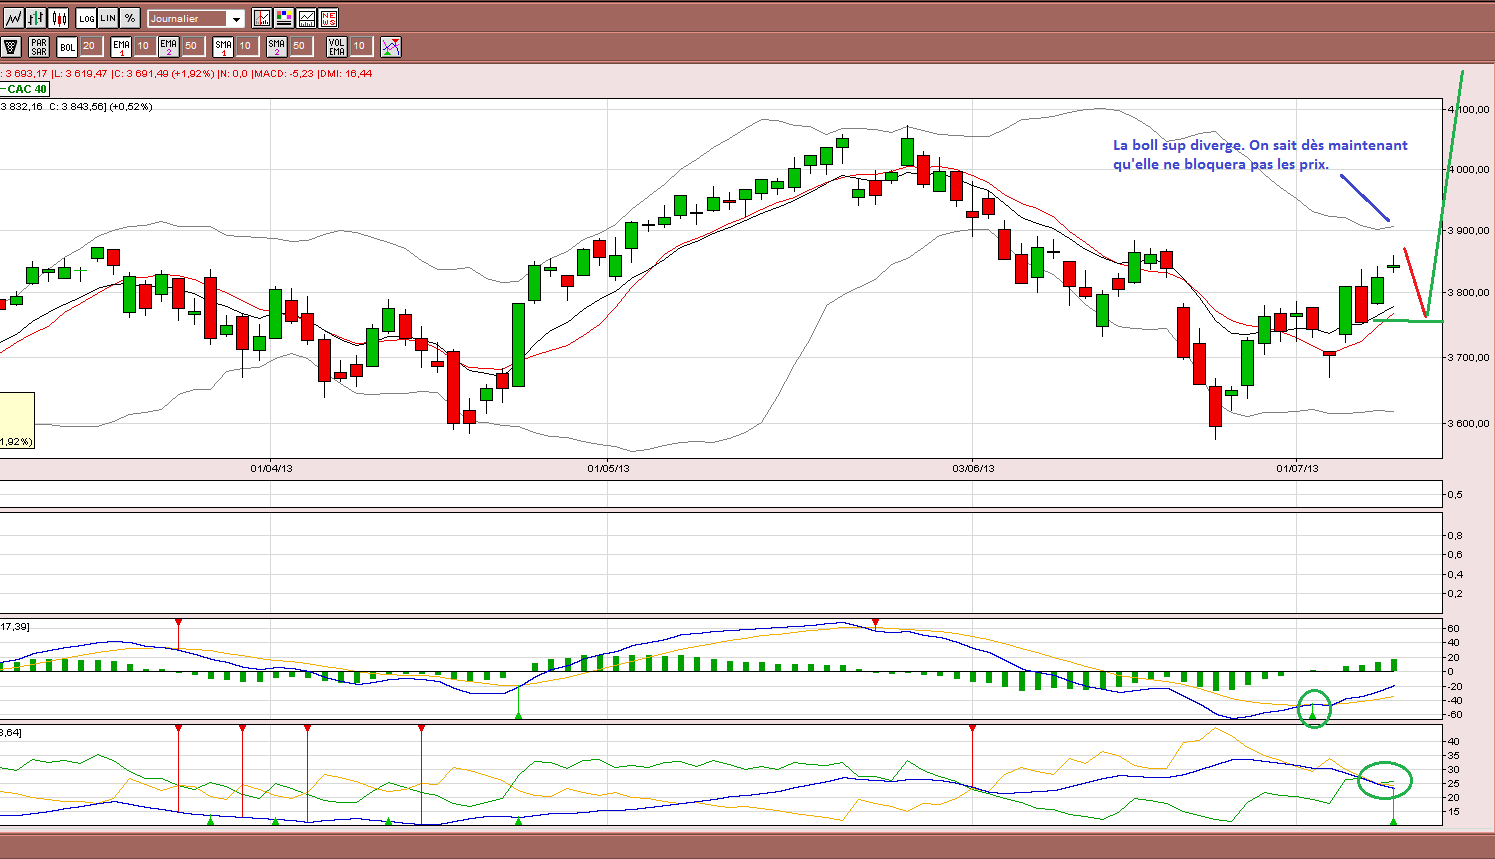Image resolution: width=1495 pixels, height=859 pixels.
Task: Toggle the EMA 2 moving average
Action: tap(168, 46)
